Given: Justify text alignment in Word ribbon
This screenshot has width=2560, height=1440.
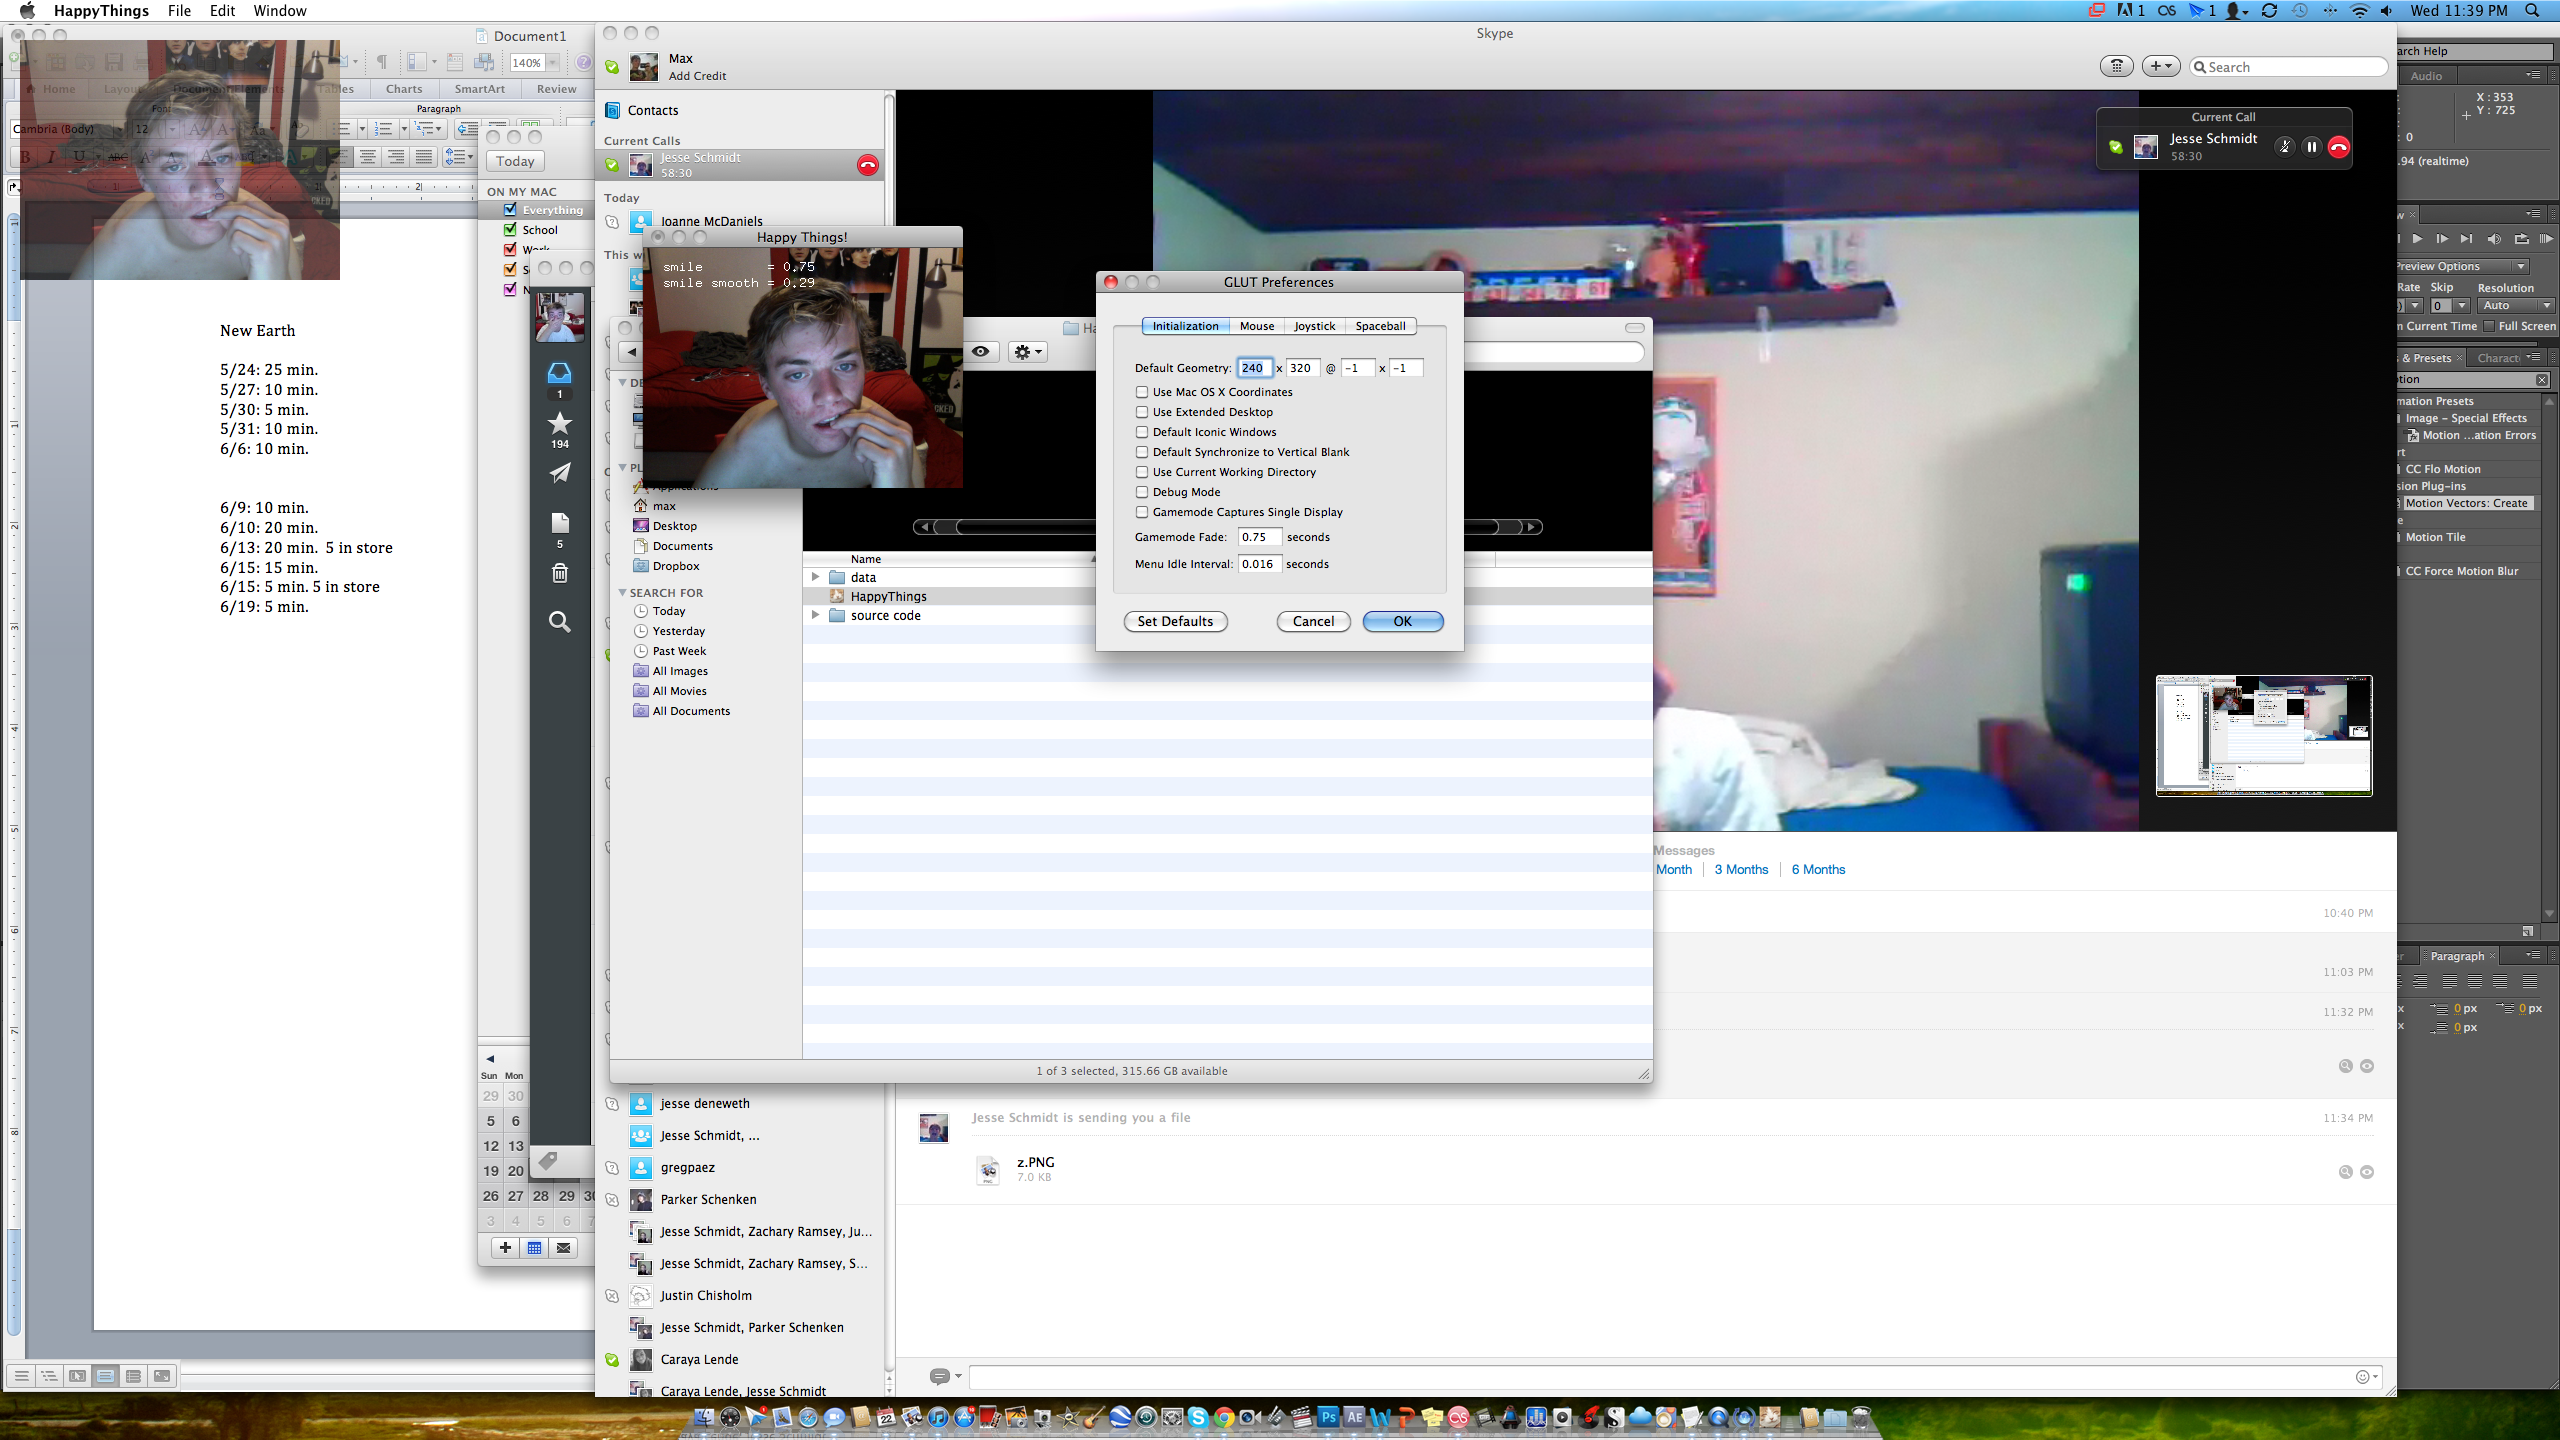Looking at the screenshot, I should 424,157.
